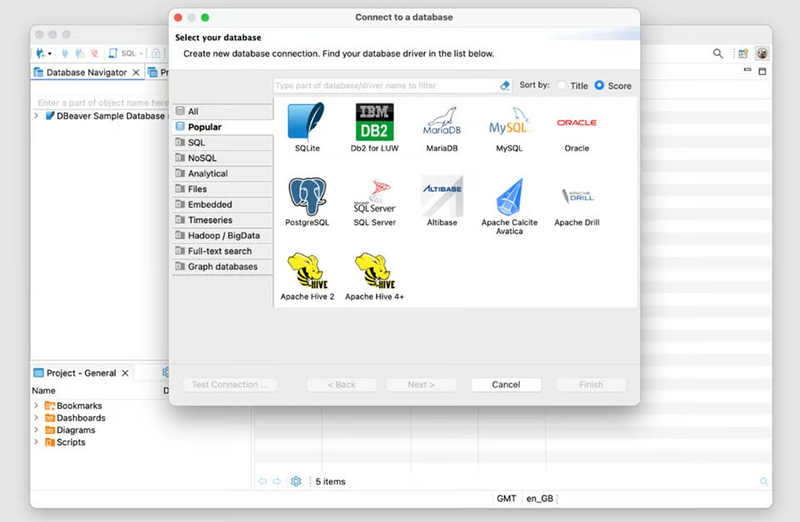Select the MySQL dolphin driver icon
Image resolution: width=800 pixels, height=522 pixels.
point(509,121)
